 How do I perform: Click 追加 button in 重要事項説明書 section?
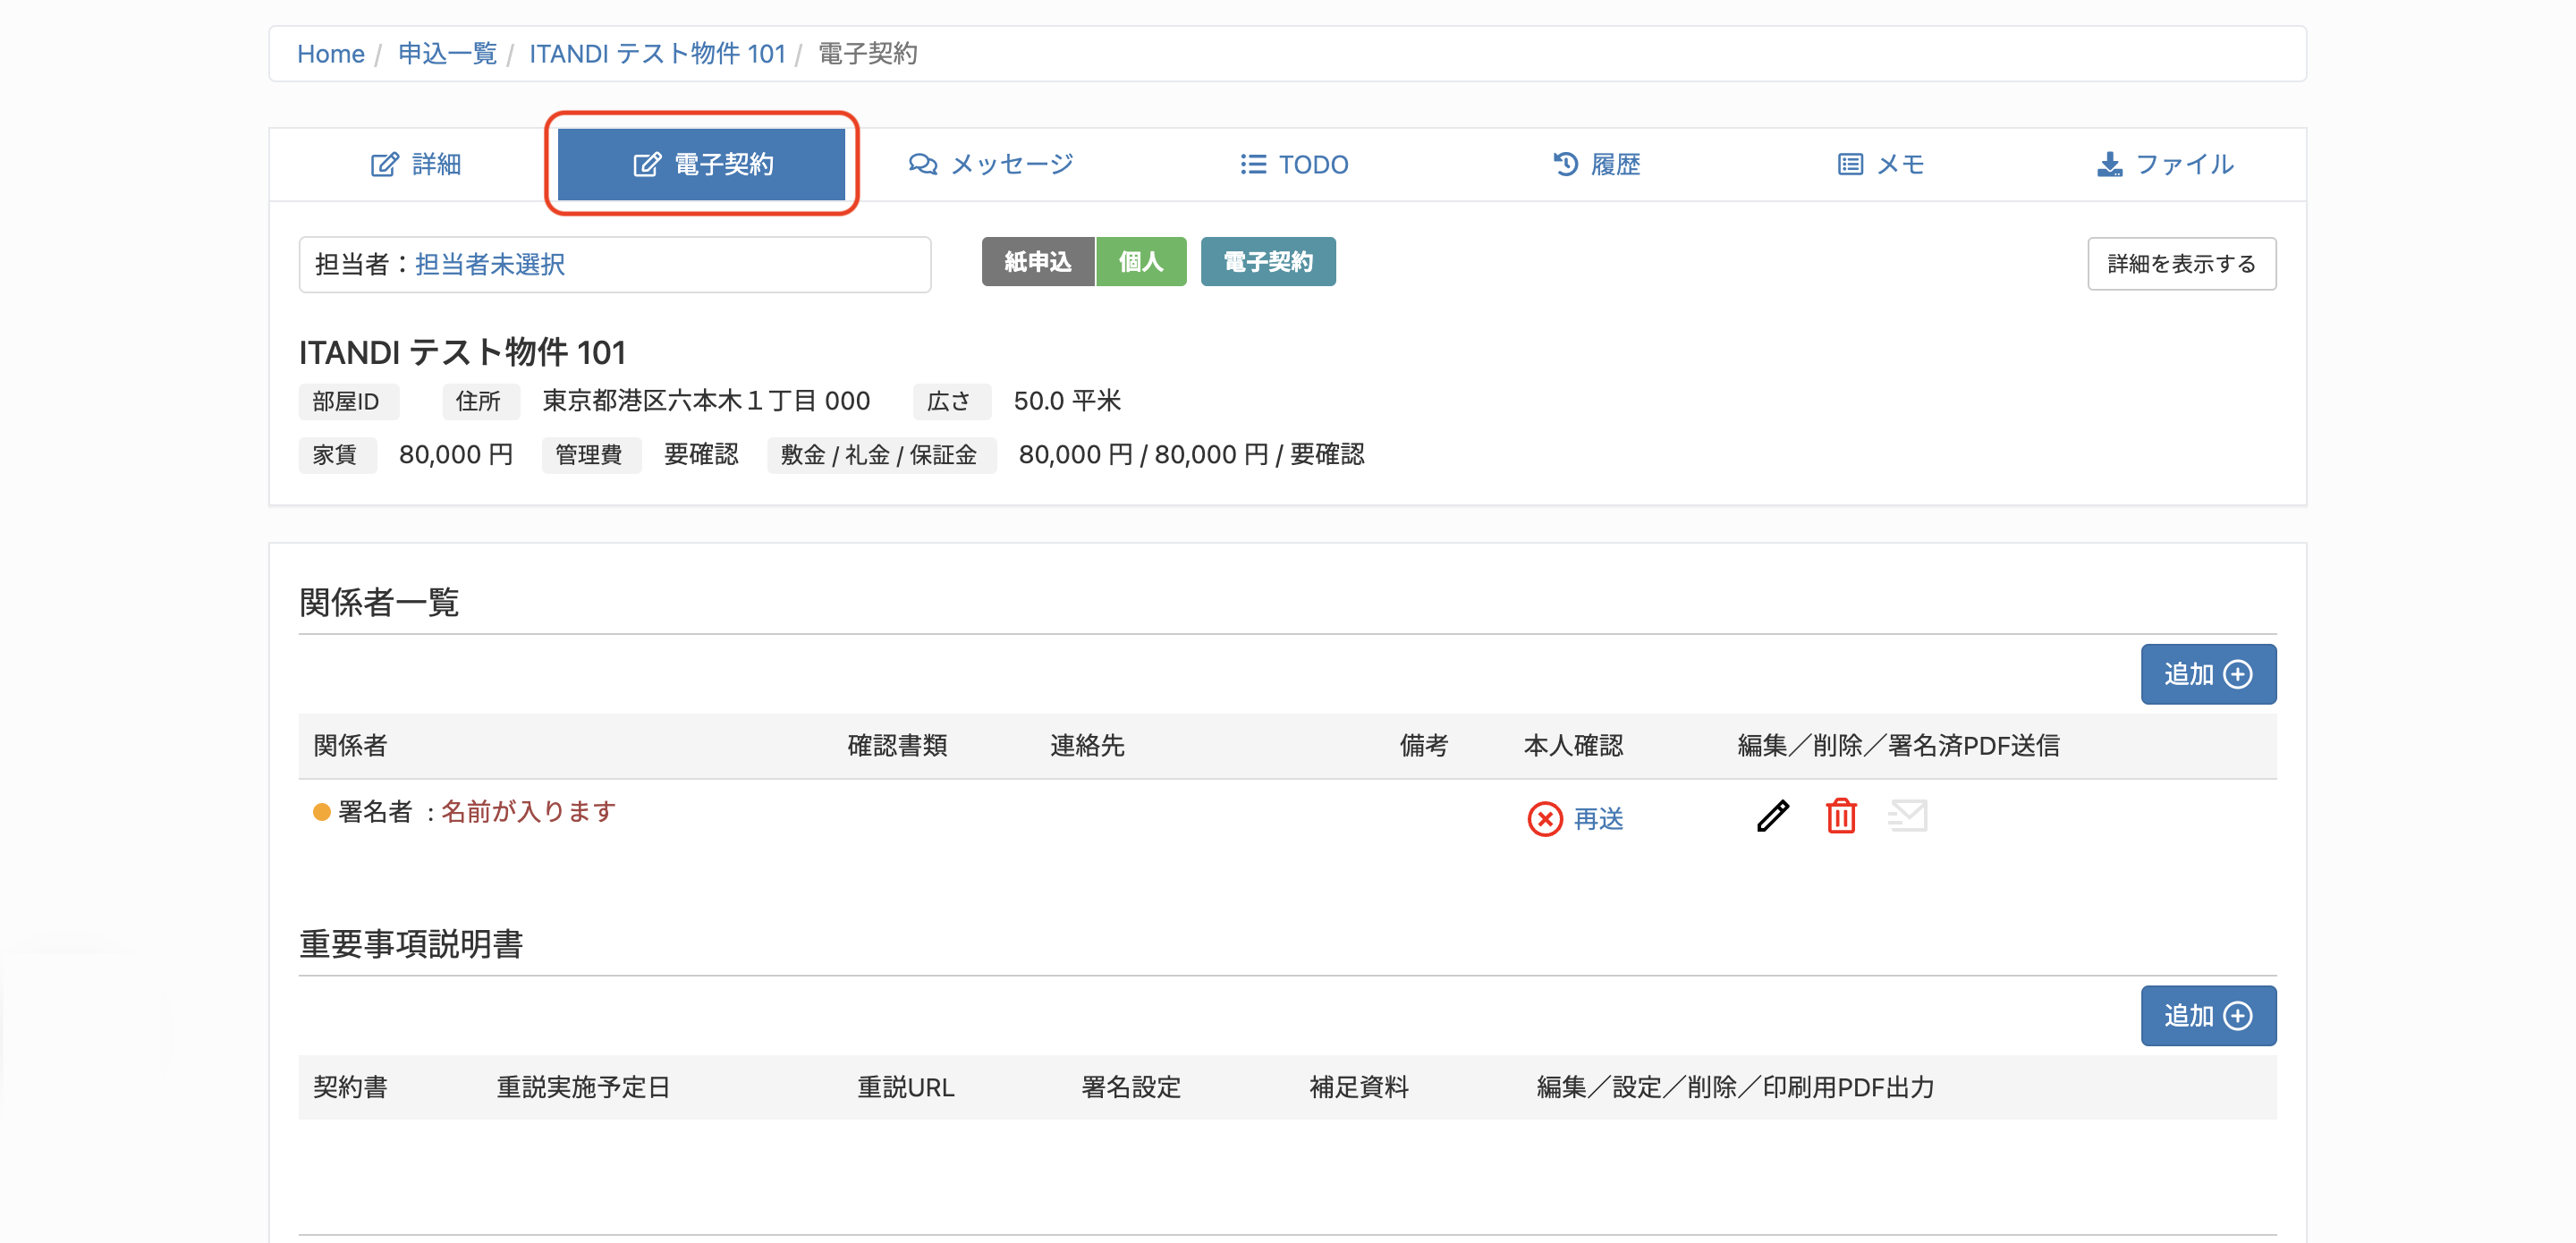tap(2208, 1016)
